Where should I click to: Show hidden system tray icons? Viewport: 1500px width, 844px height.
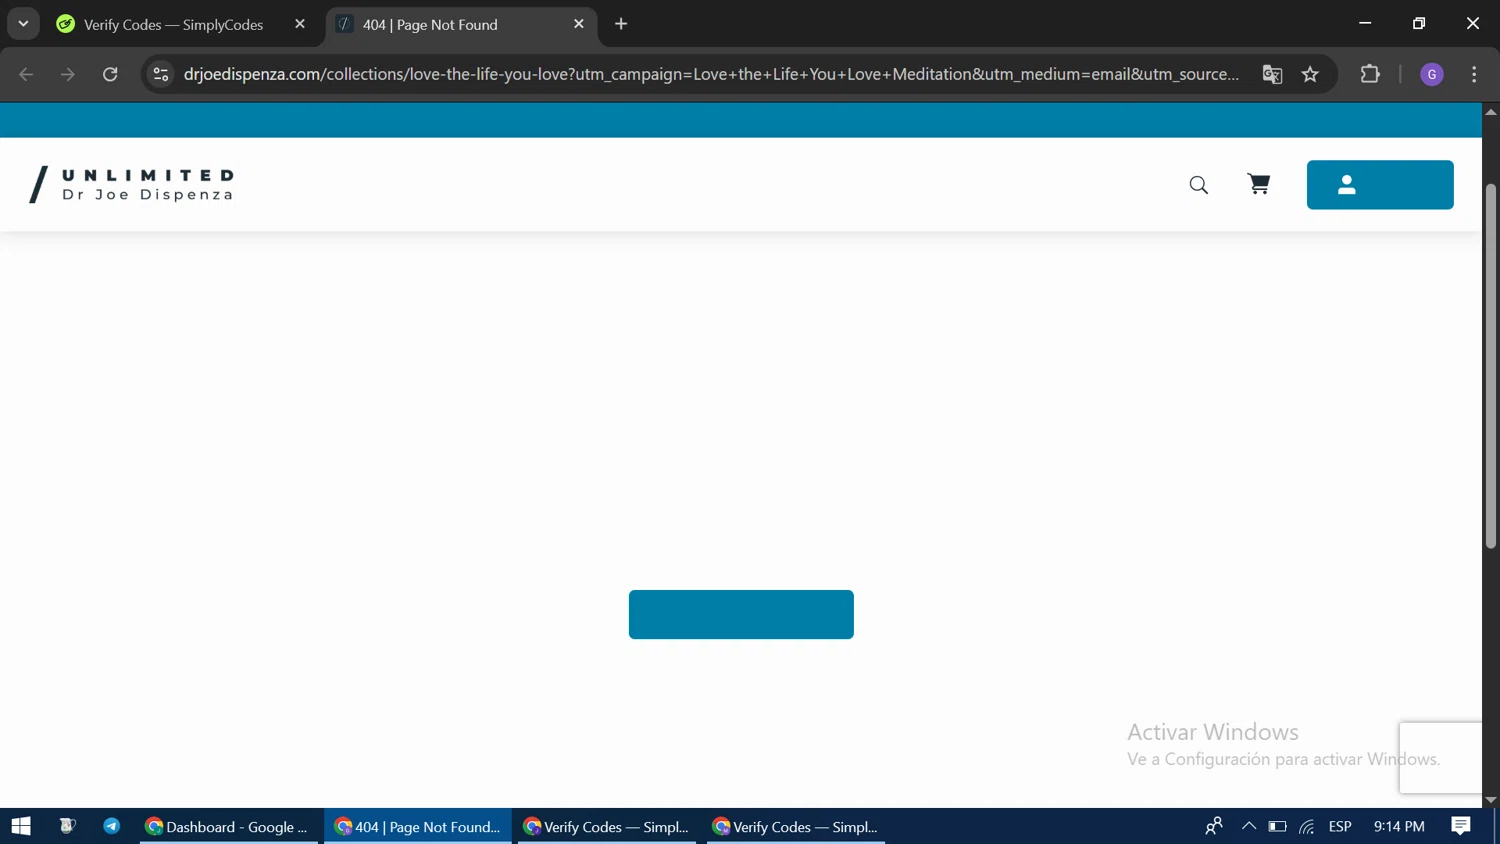pyautogui.click(x=1248, y=826)
